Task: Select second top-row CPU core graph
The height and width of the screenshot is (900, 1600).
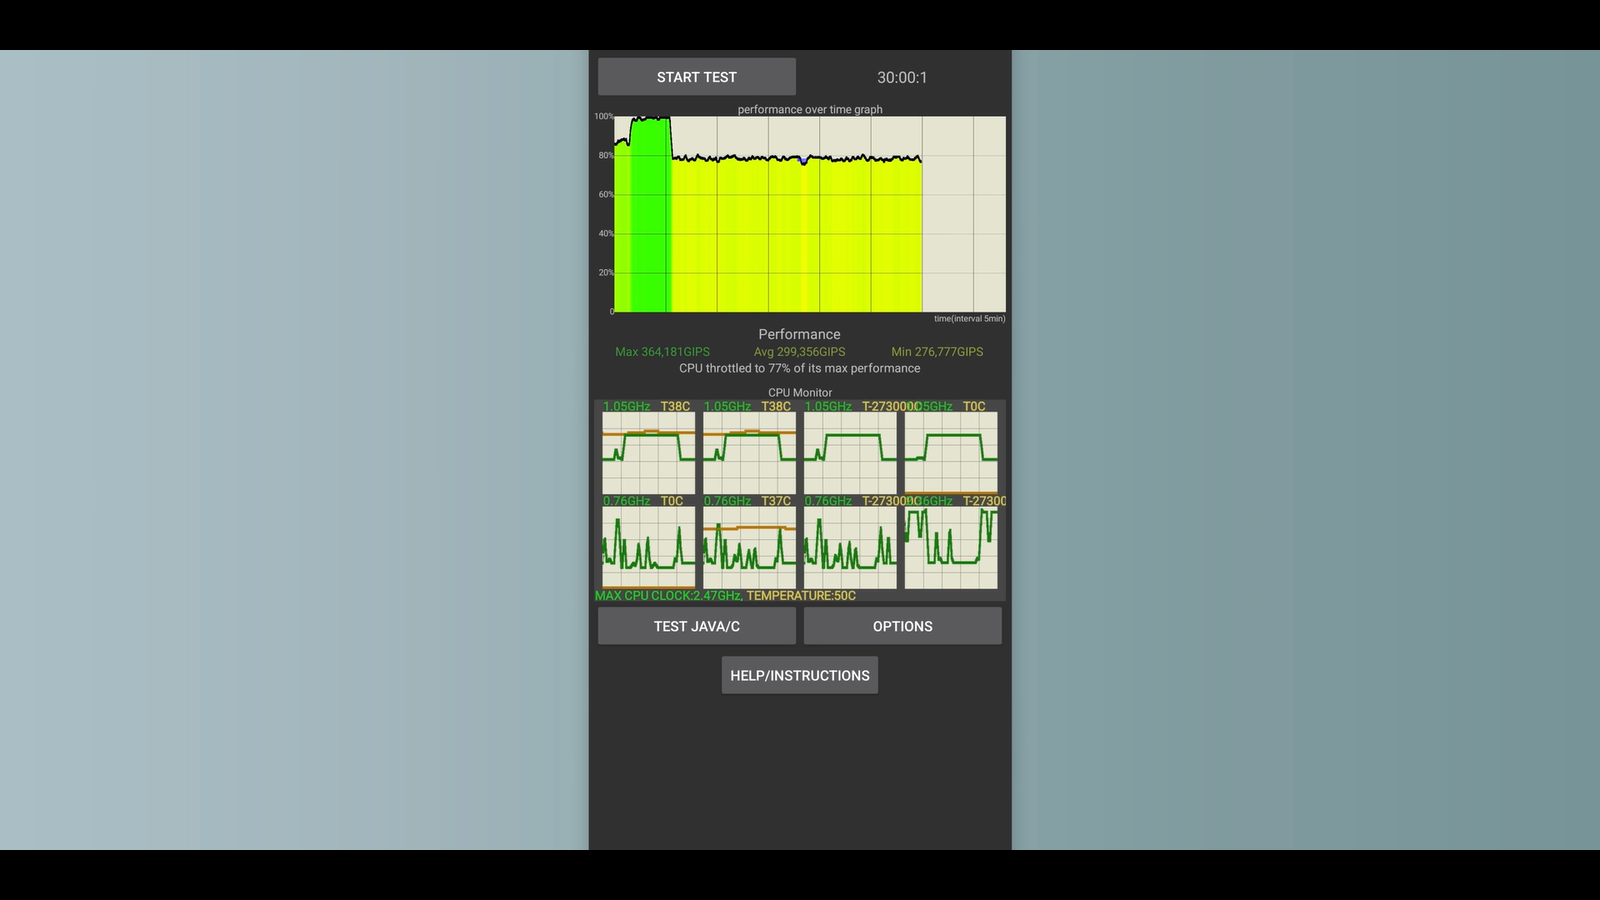Action: tap(749, 452)
